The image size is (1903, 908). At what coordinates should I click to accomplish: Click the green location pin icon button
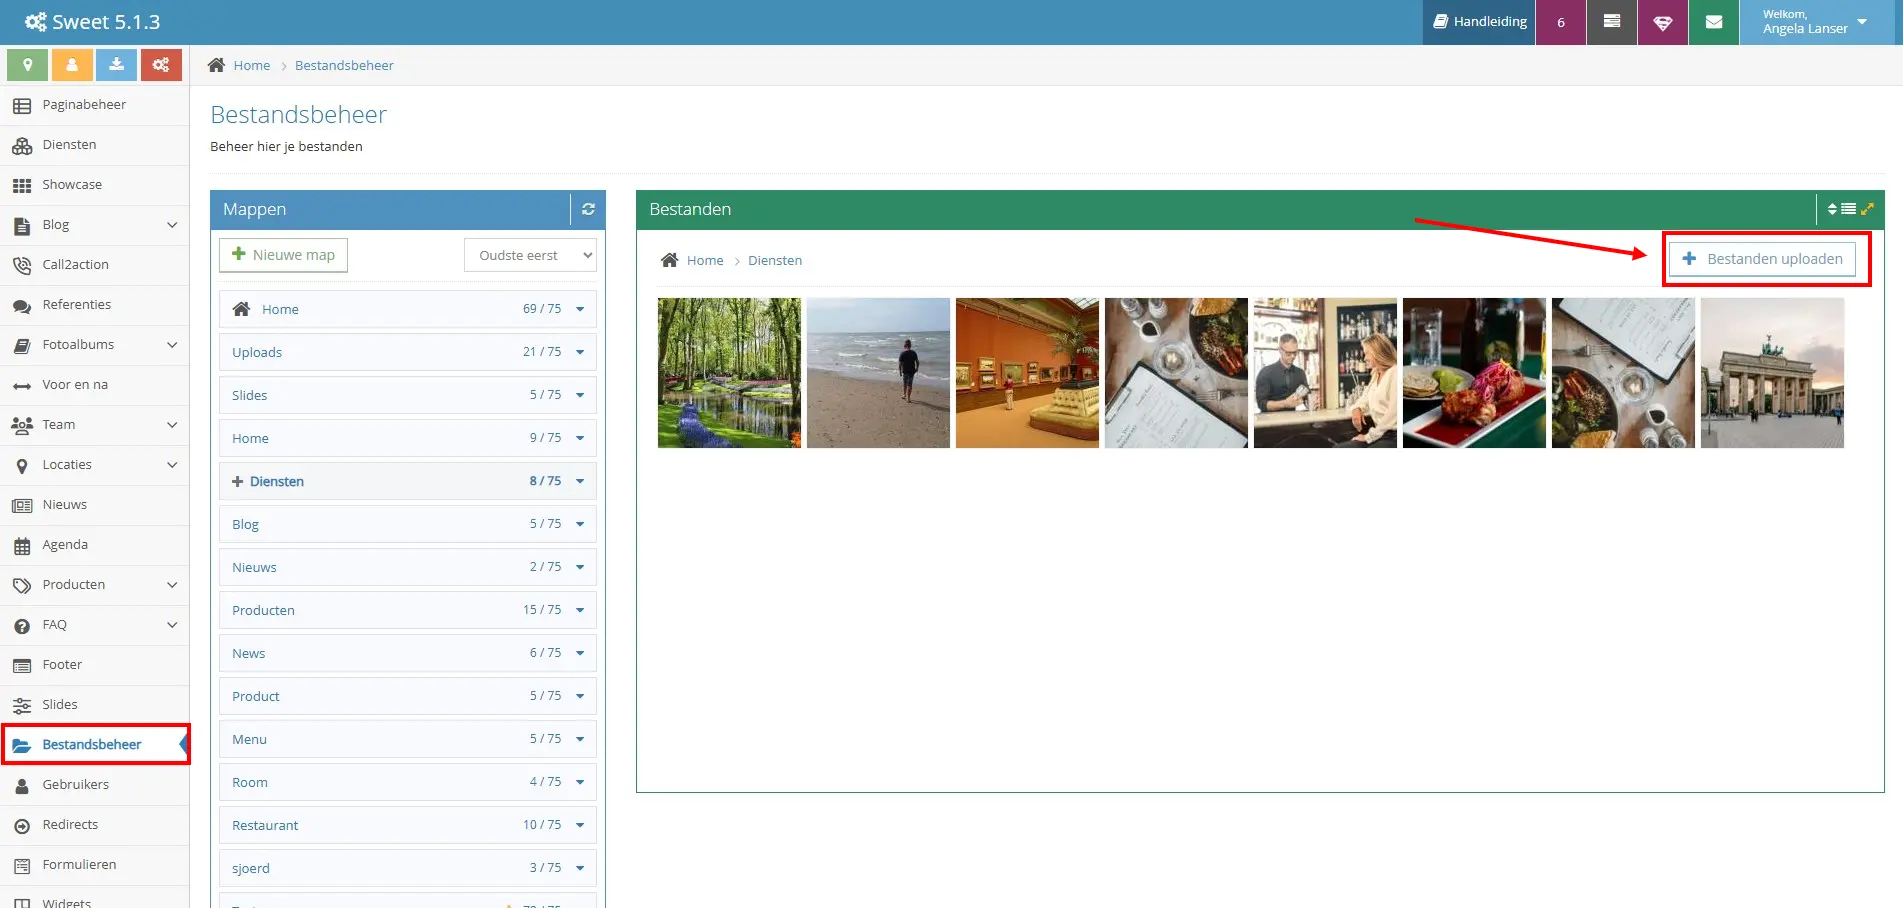tap(28, 65)
